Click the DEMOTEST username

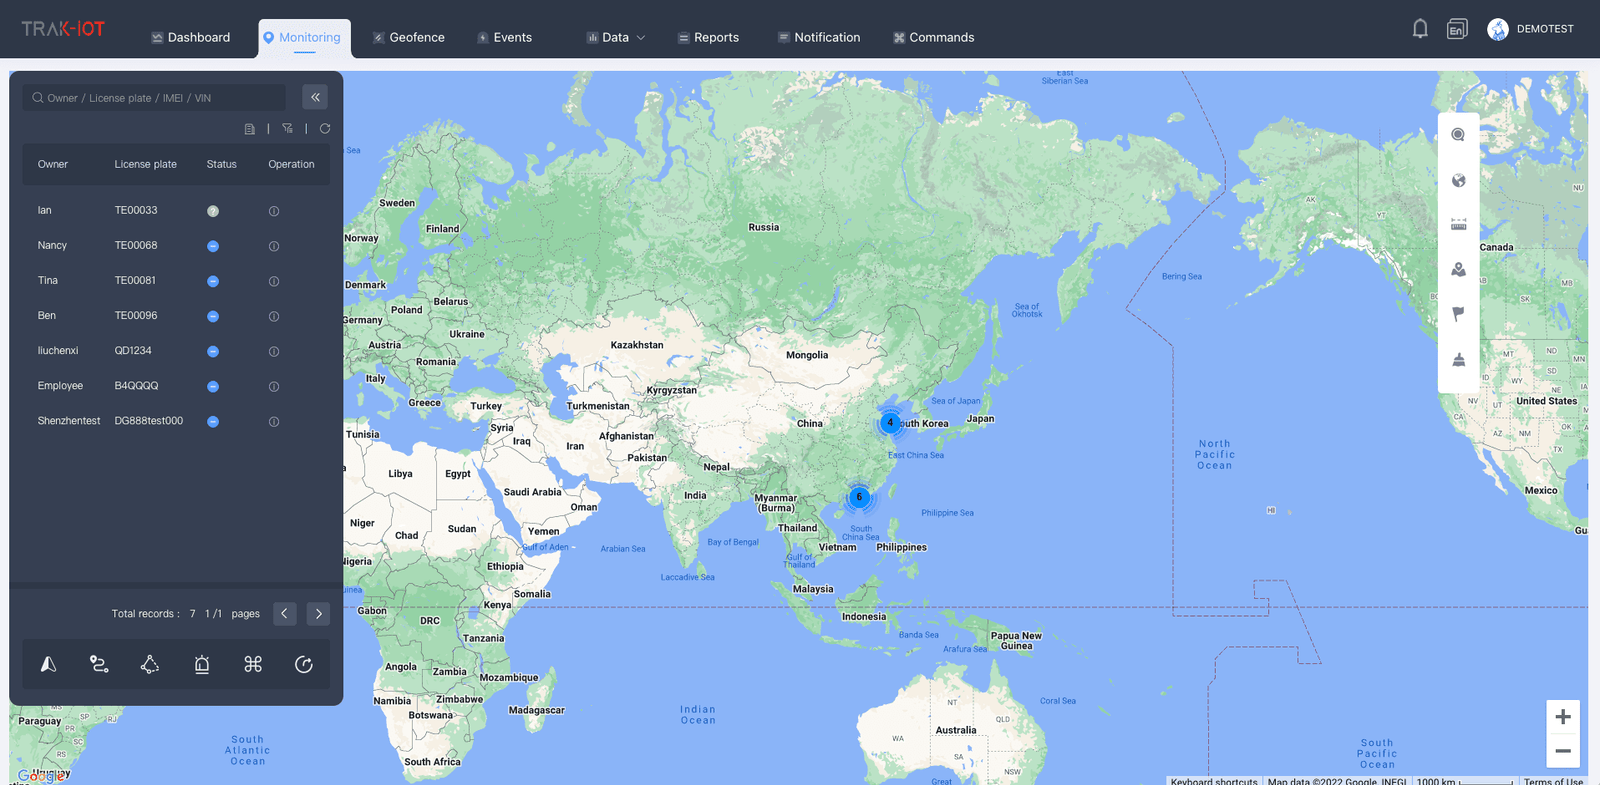click(1545, 29)
